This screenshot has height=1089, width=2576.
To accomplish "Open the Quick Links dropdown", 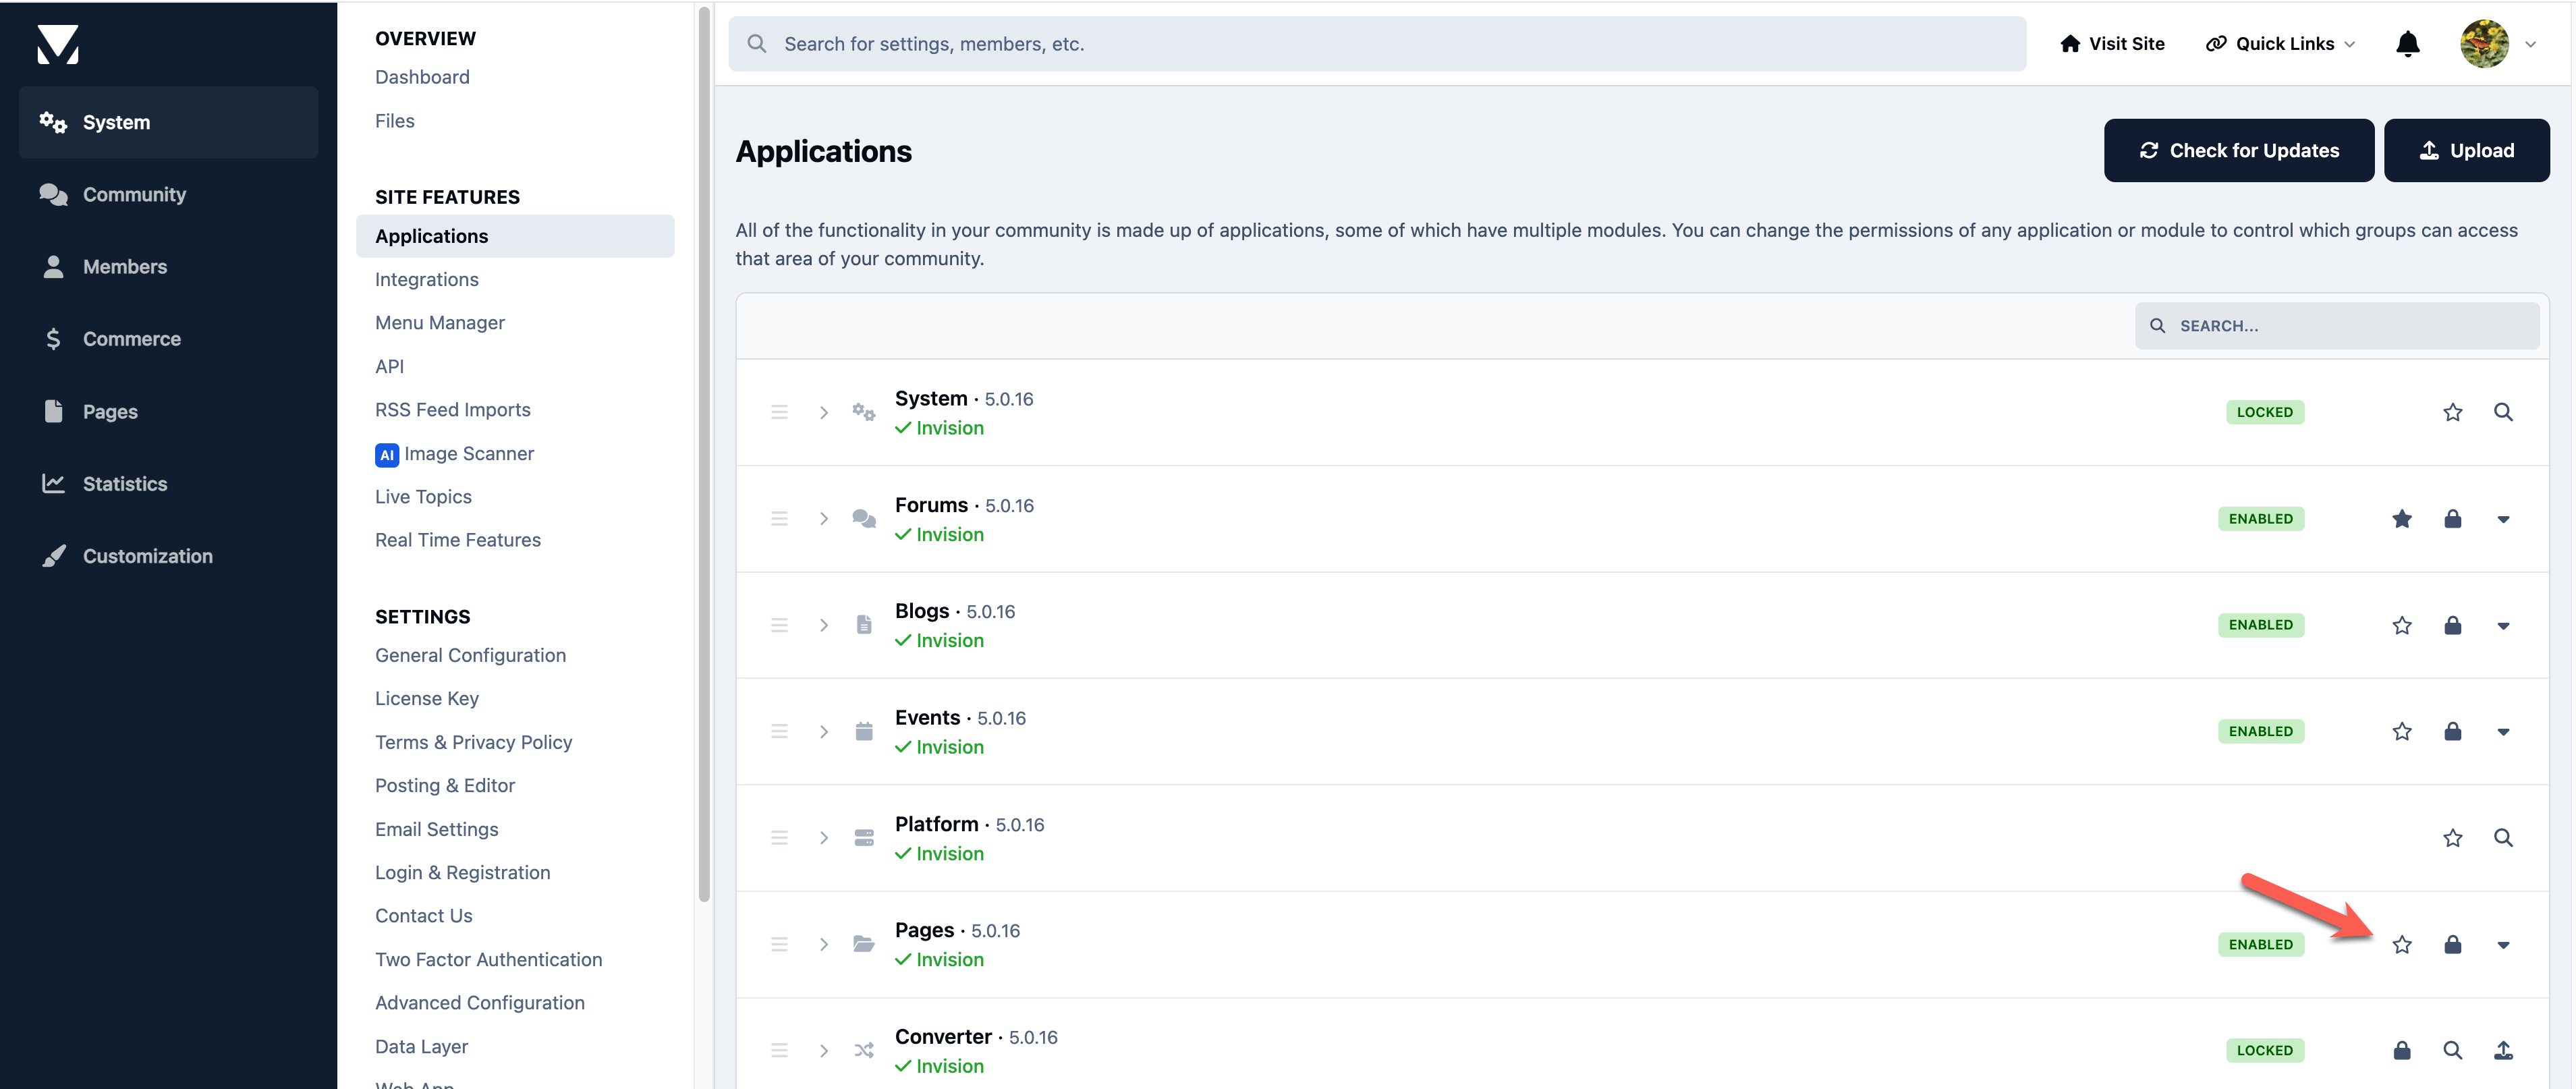I will click(2280, 44).
